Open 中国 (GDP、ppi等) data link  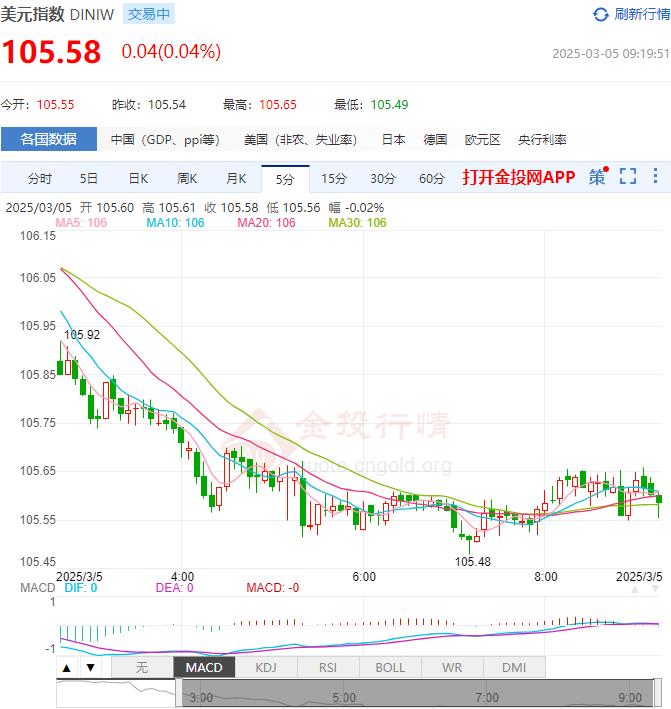[165, 140]
